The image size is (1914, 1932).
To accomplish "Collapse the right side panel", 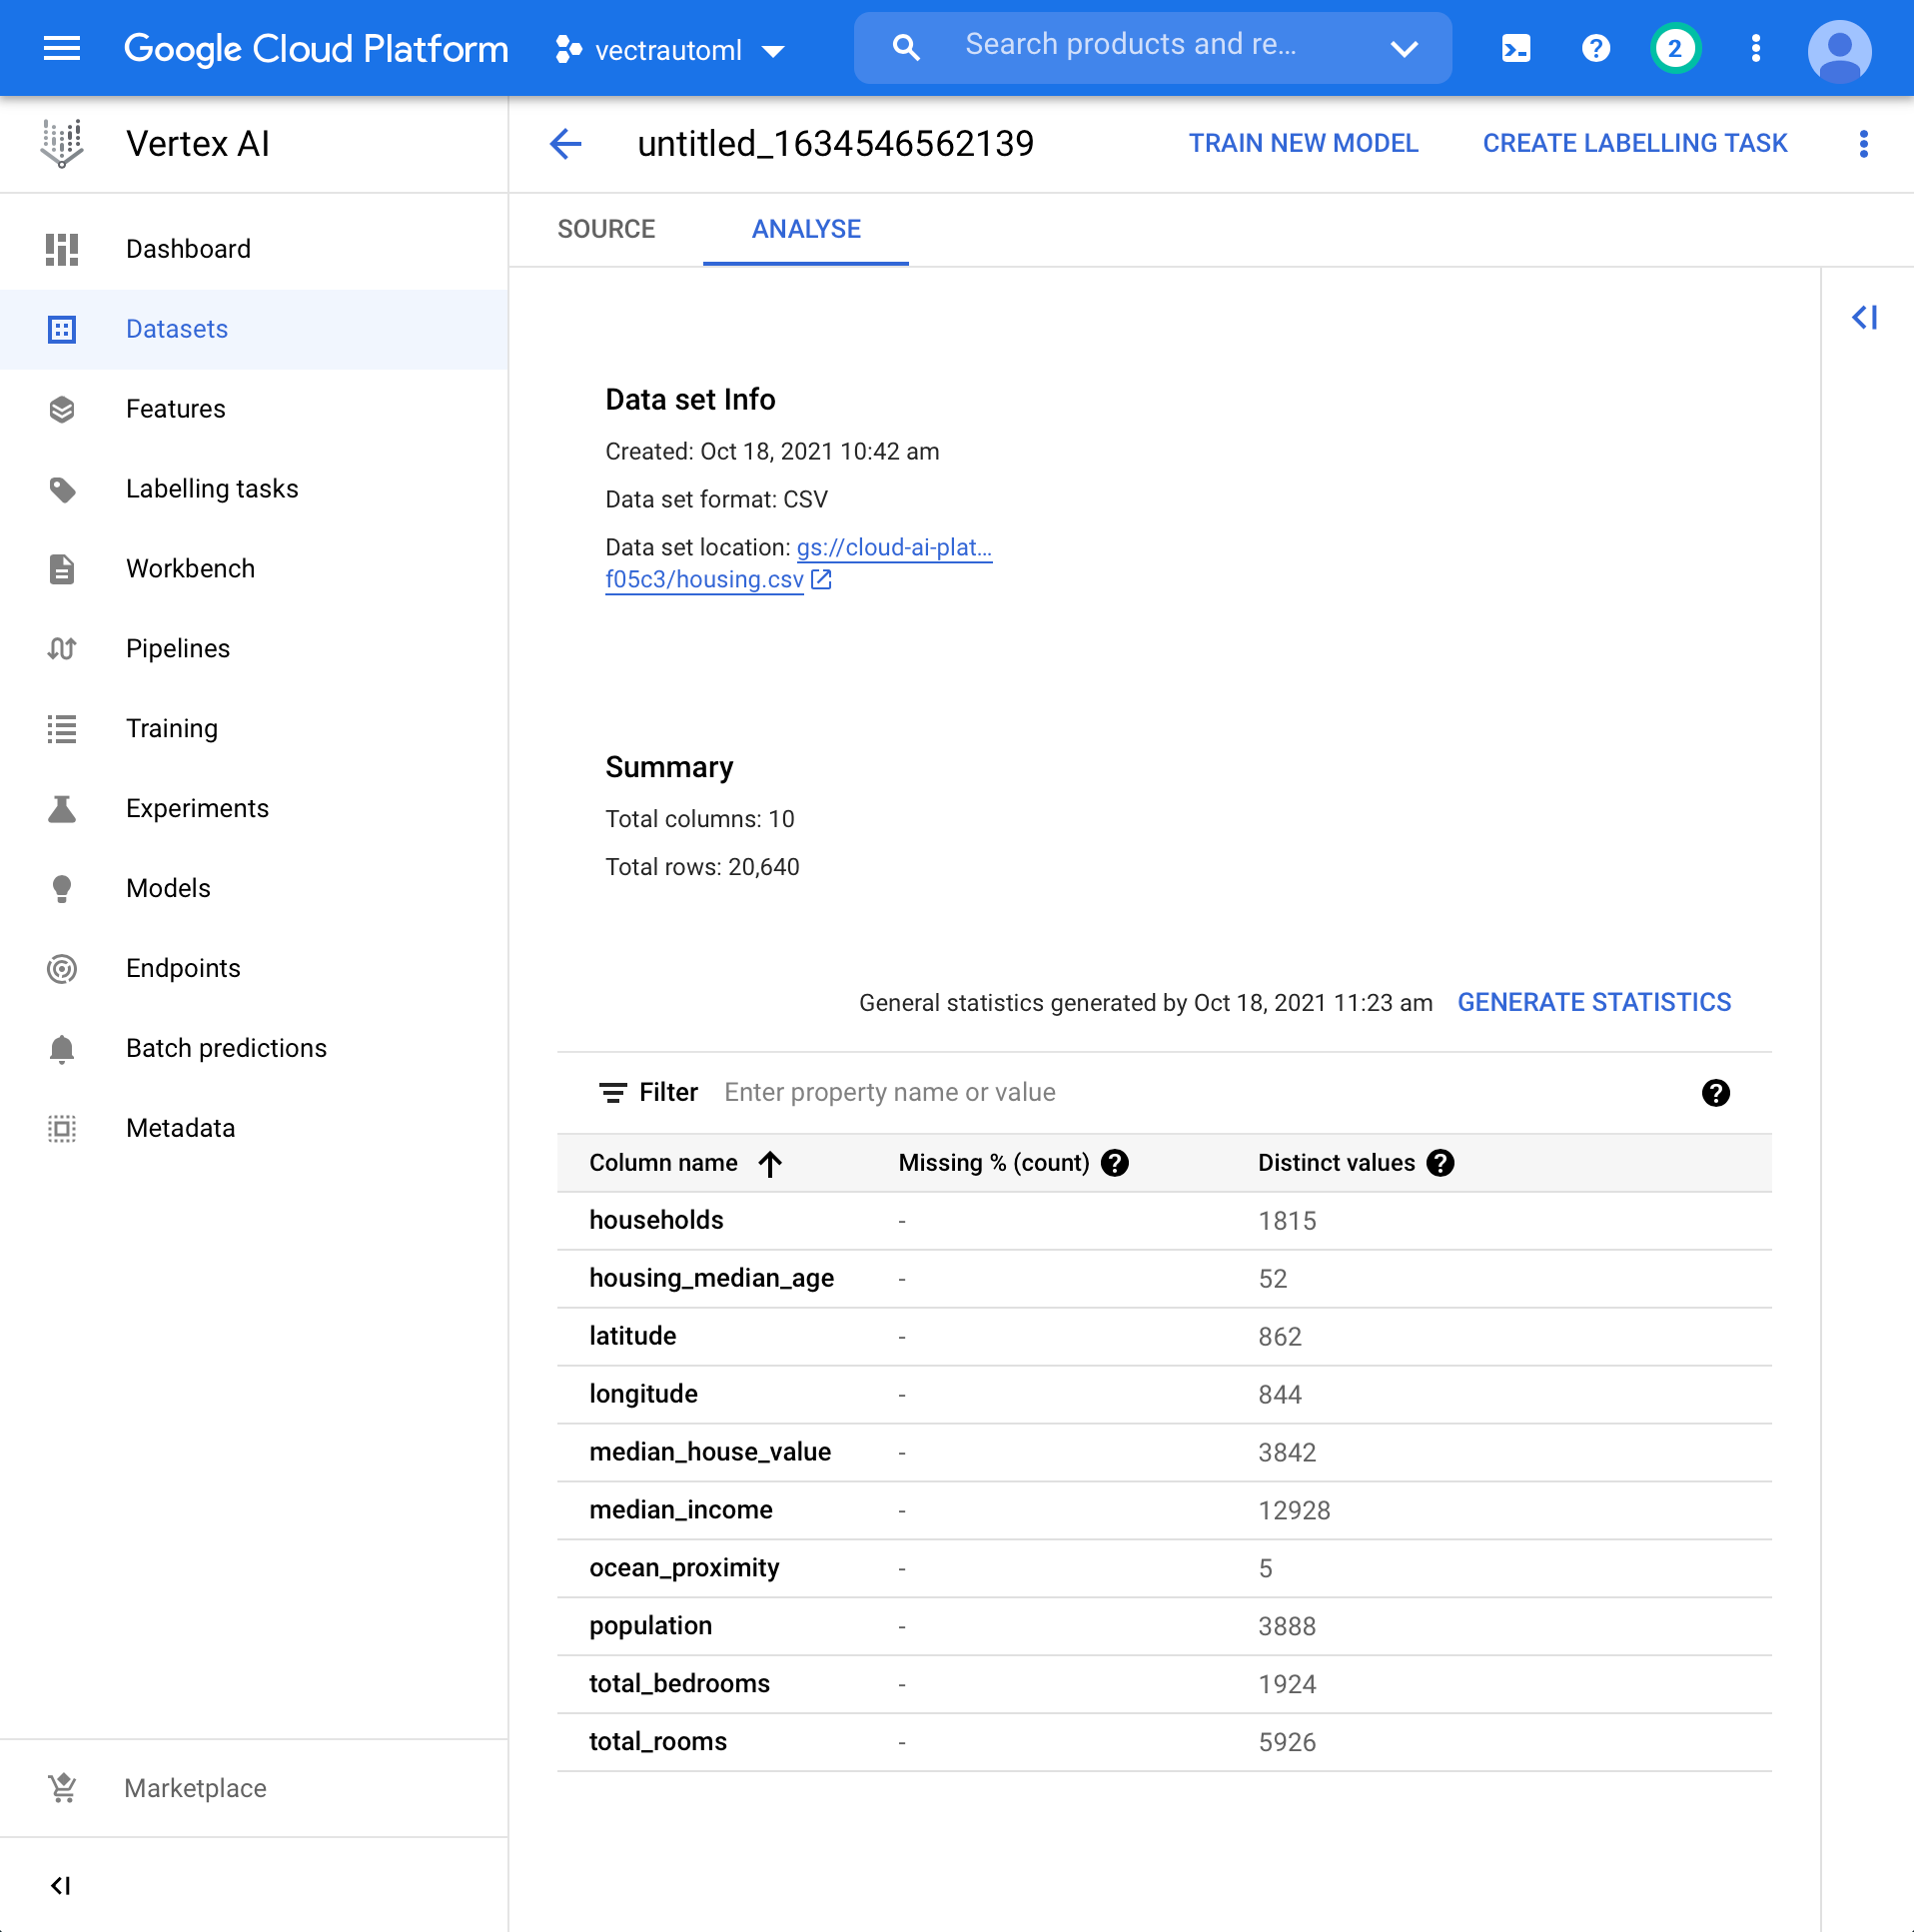I will pyautogui.click(x=1865, y=318).
